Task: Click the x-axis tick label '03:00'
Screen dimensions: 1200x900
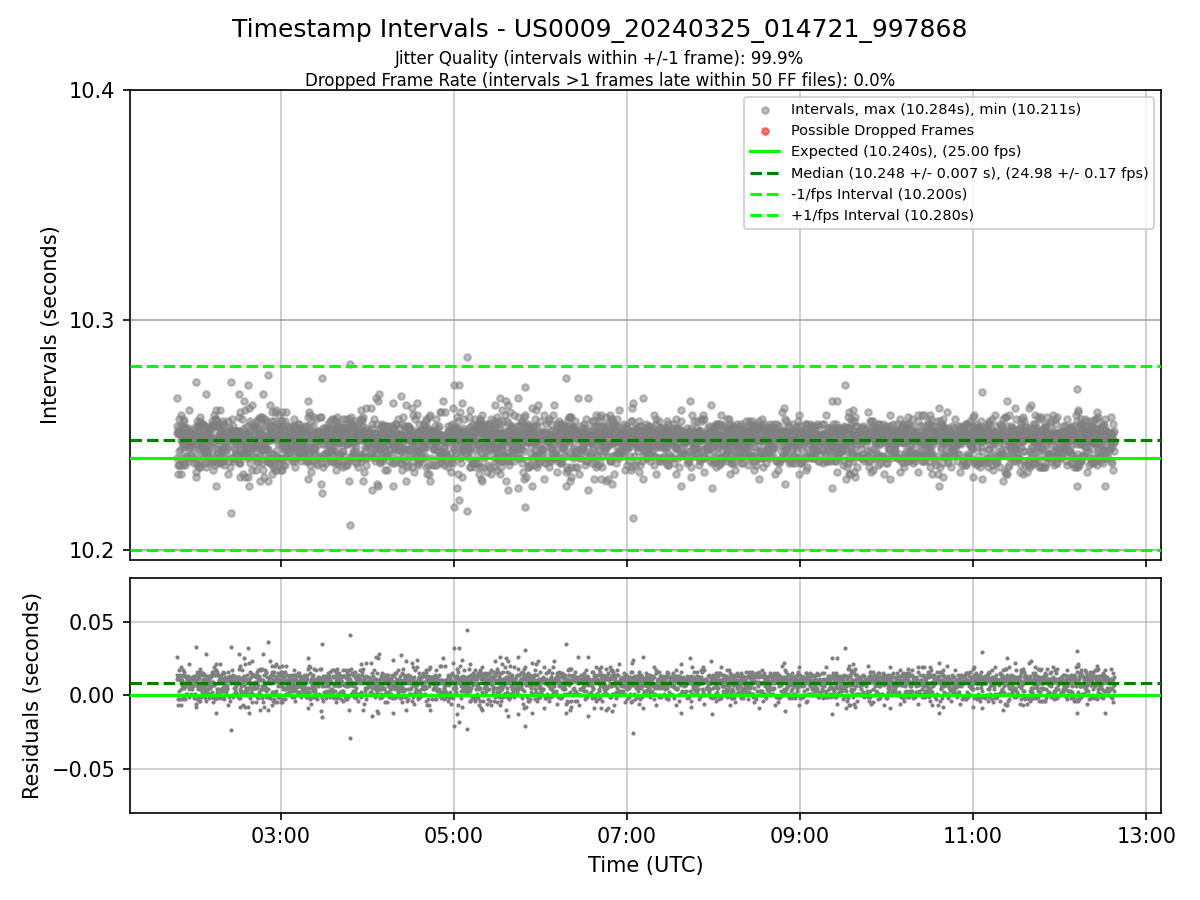Action: click(x=281, y=835)
